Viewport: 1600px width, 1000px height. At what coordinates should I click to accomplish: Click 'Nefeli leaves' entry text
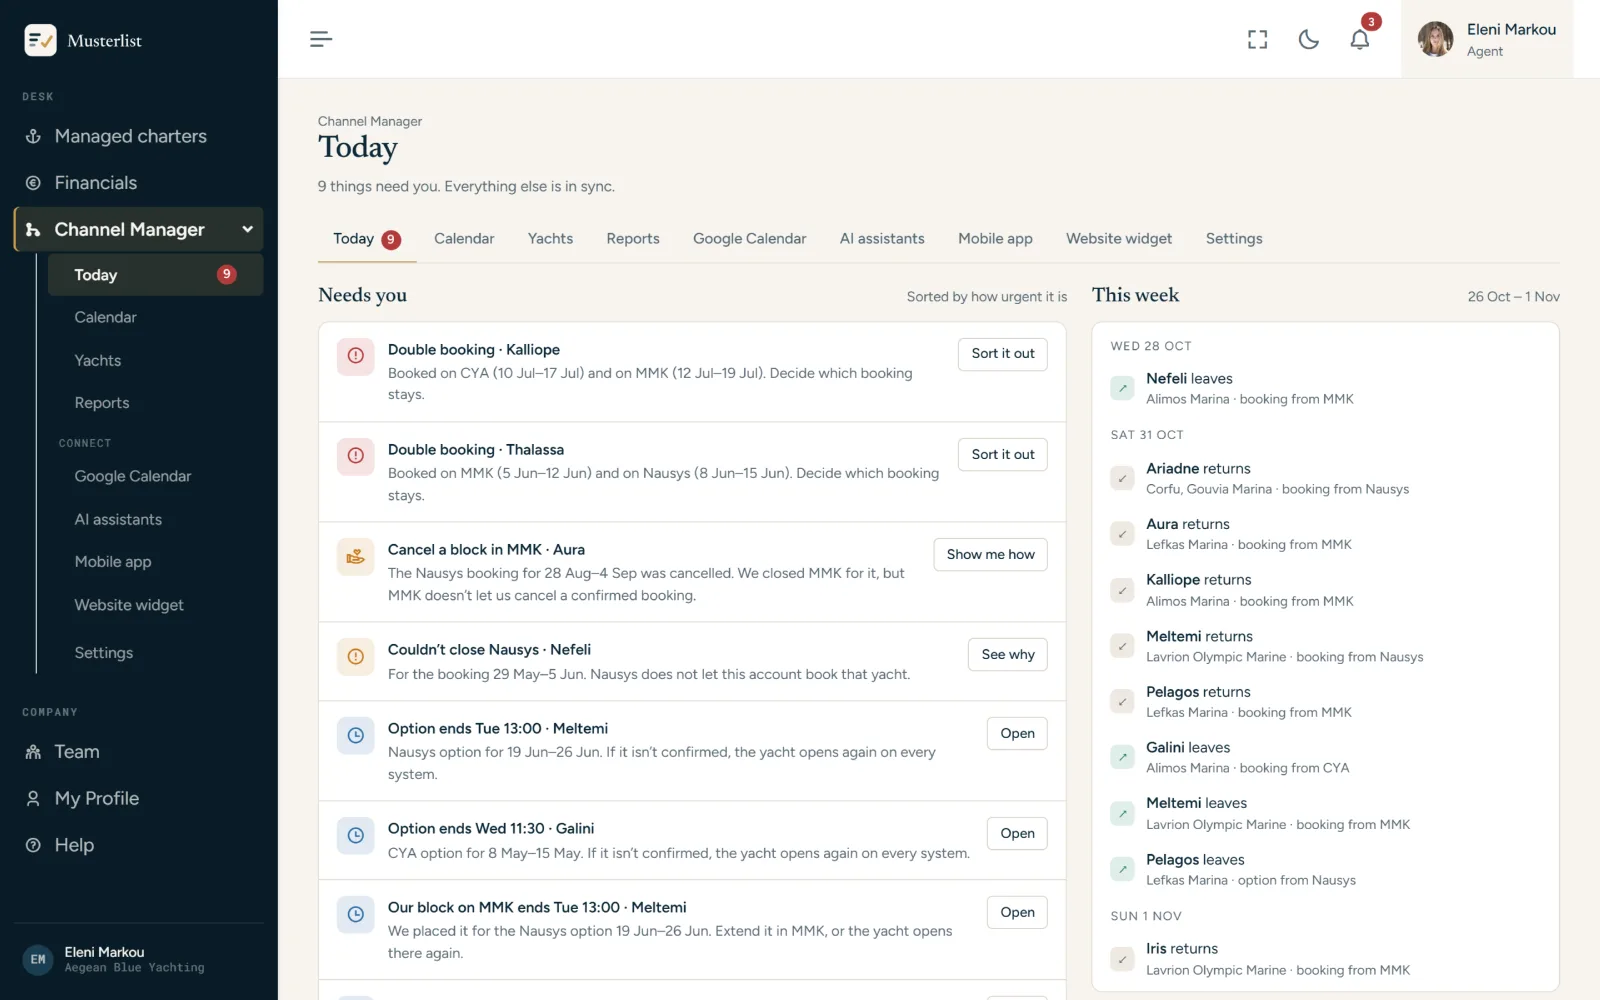[1189, 379]
